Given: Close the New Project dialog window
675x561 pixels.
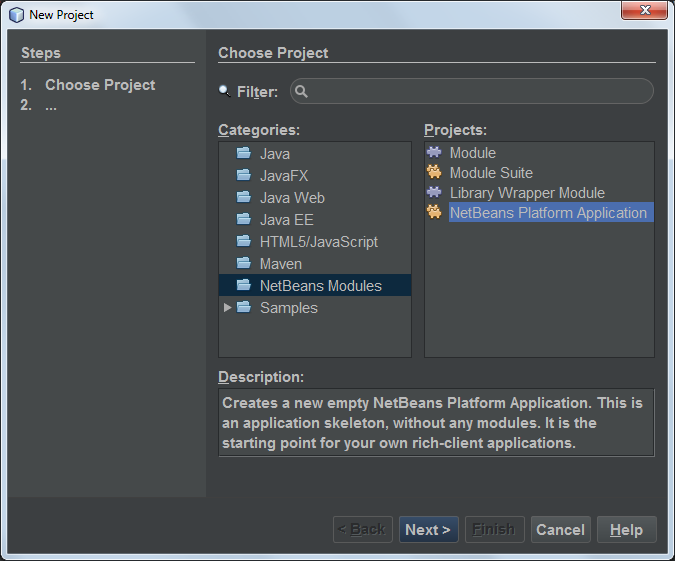Looking at the screenshot, I should pos(645,11).
